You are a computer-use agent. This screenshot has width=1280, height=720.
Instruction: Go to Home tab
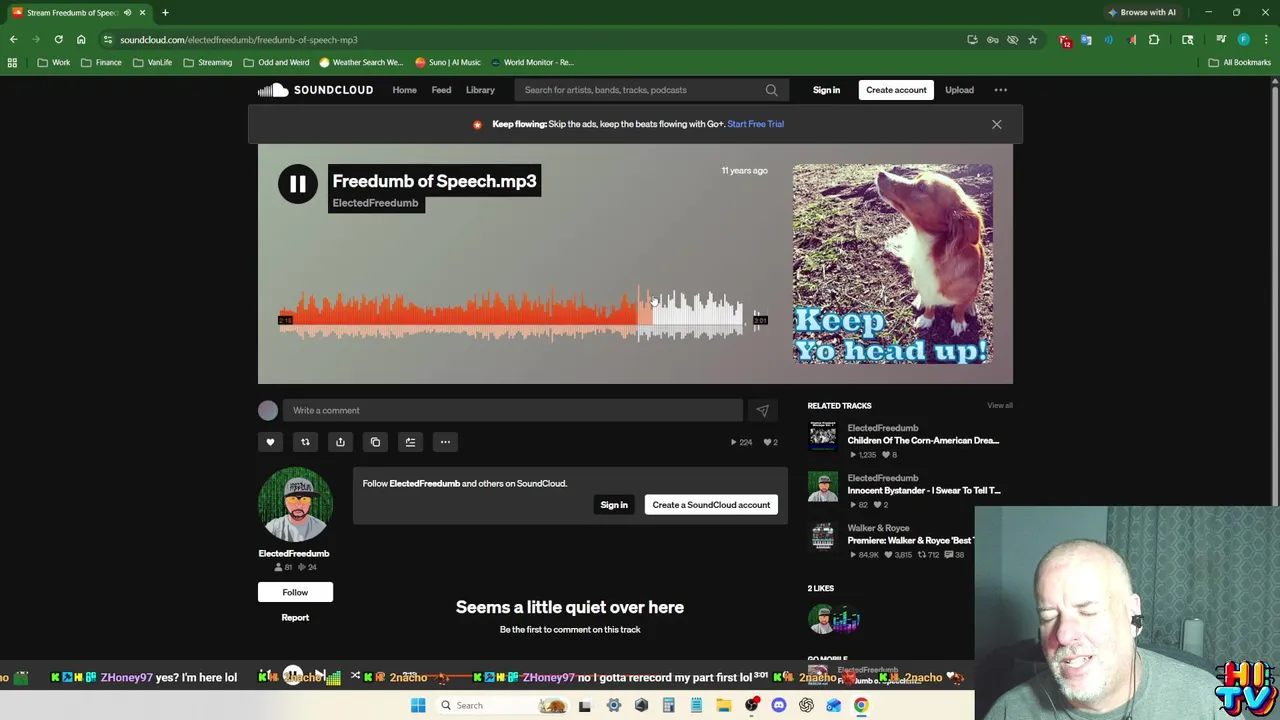[404, 90]
